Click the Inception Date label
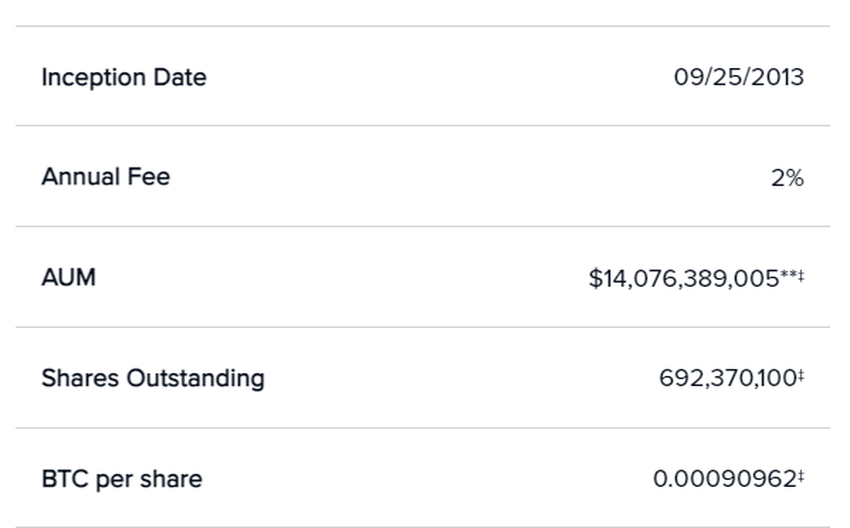The image size is (850, 528). (124, 77)
